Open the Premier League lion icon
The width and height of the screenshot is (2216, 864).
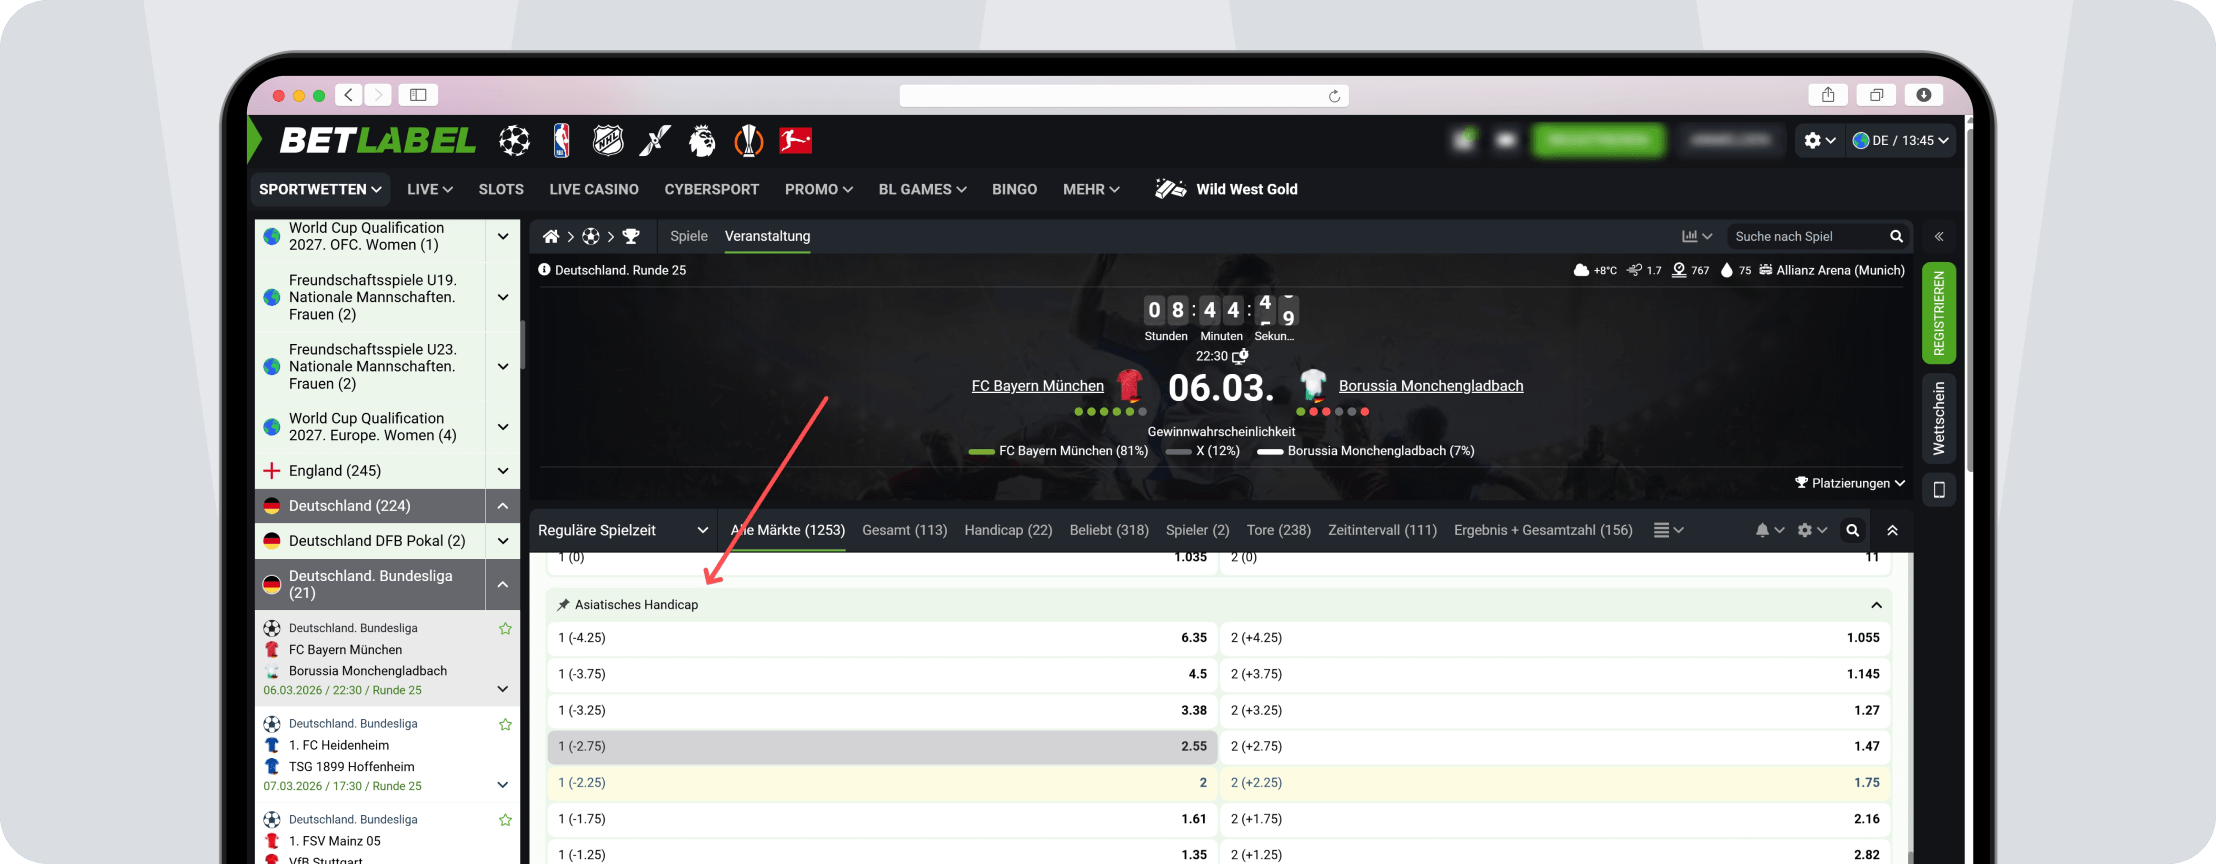pos(702,141)
